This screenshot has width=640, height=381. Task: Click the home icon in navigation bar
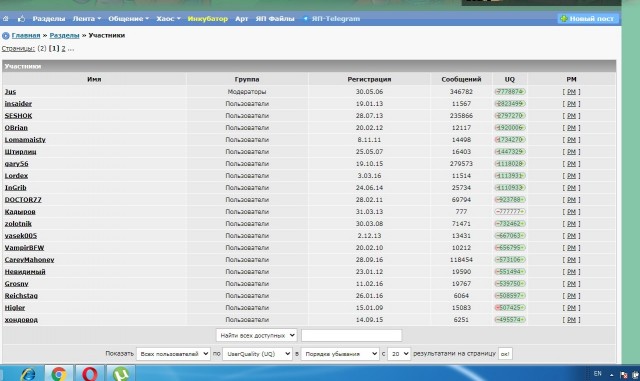(x=6, y=19)
